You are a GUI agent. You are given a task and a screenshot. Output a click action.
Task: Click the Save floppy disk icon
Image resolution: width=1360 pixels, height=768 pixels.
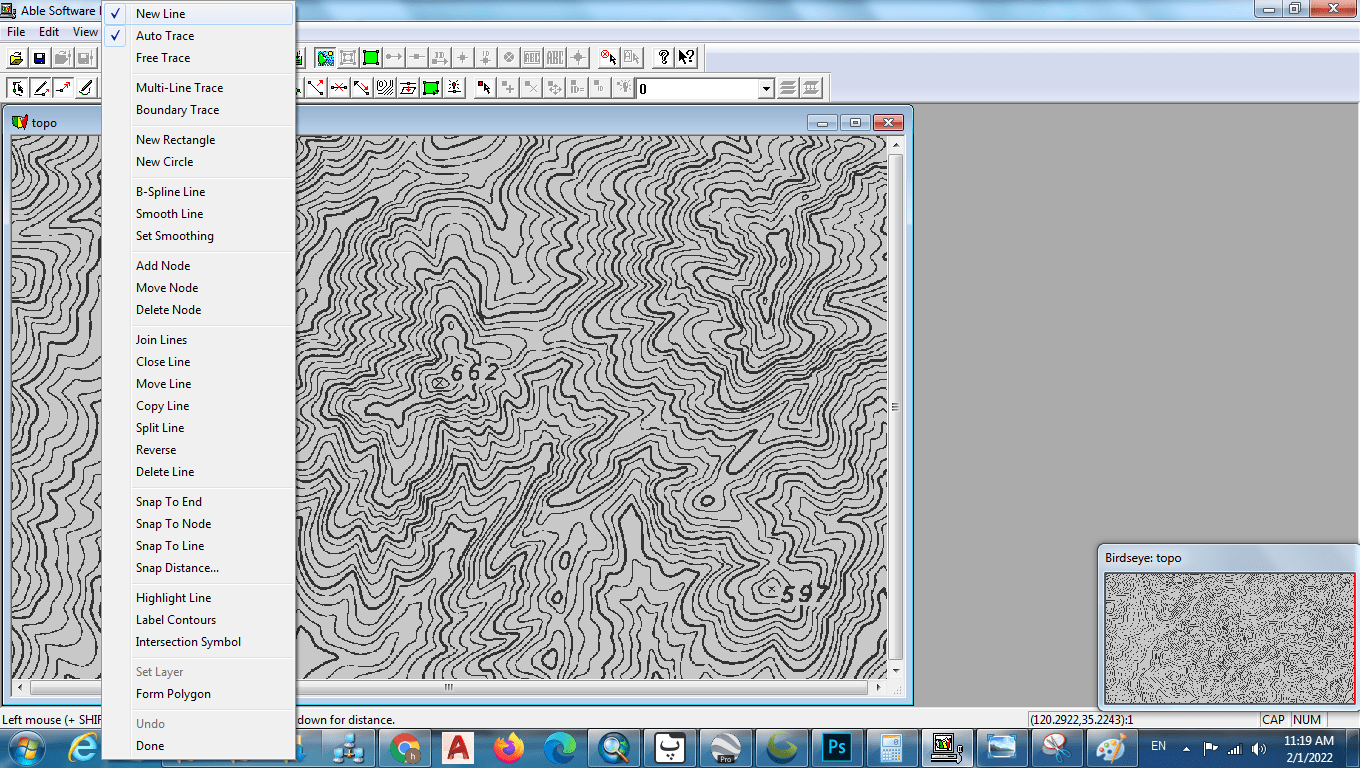tap(40, 58)
